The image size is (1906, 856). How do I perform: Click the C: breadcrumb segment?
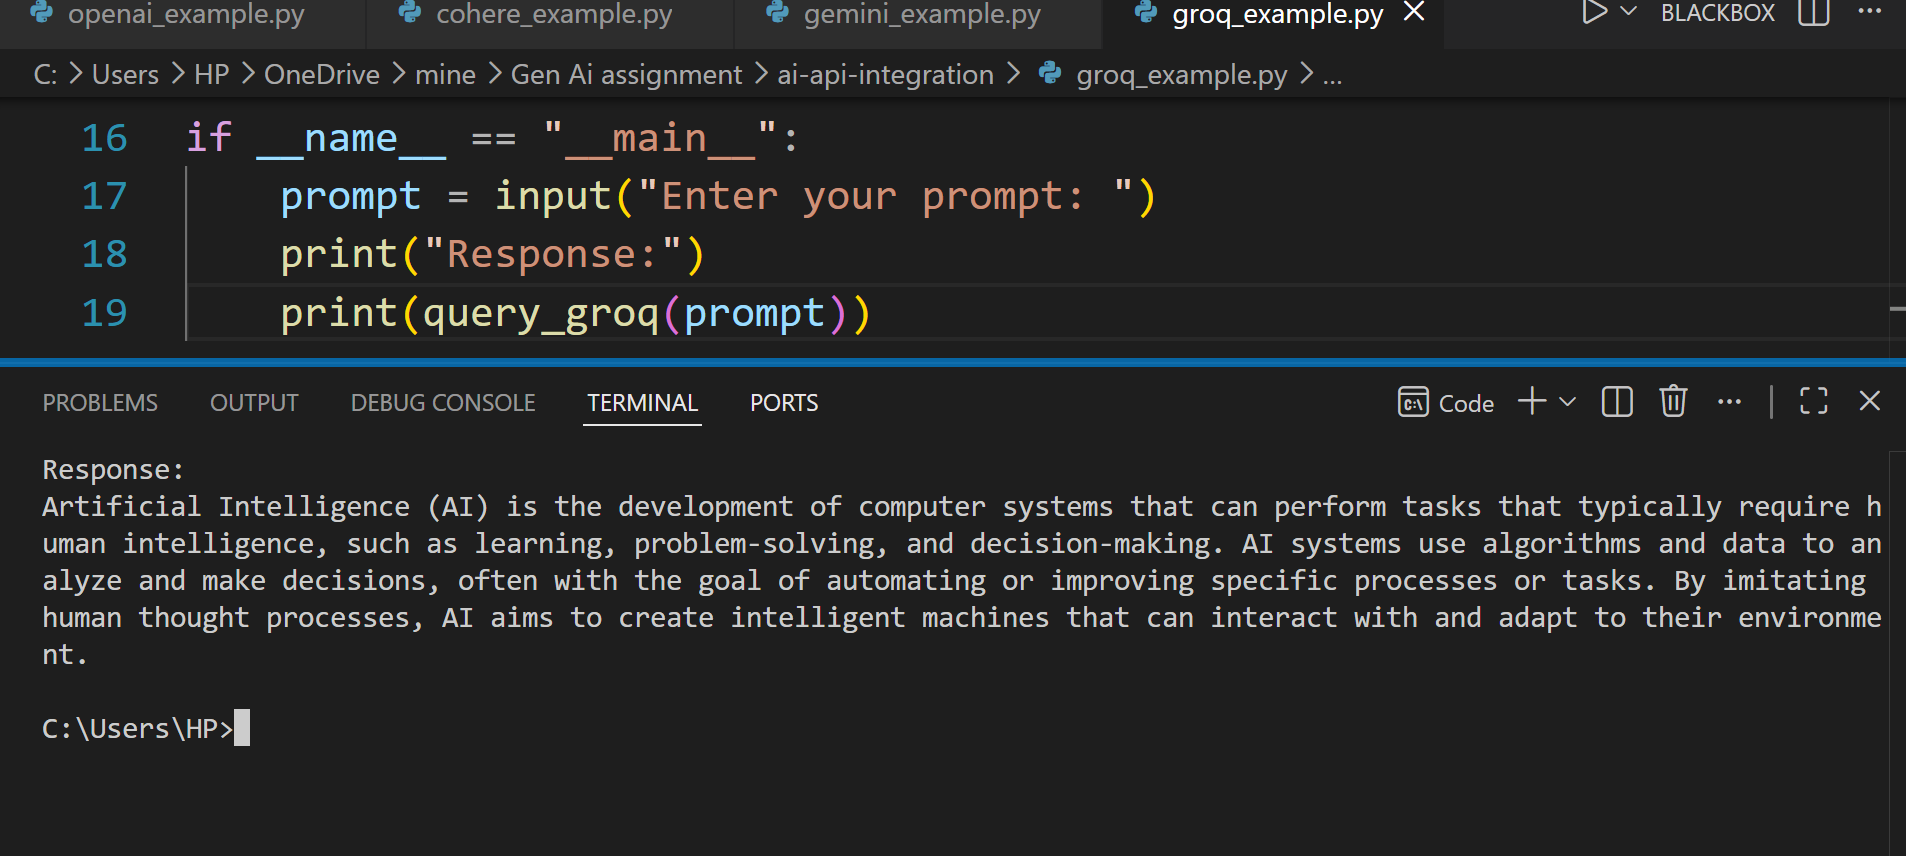coord(45,75)
